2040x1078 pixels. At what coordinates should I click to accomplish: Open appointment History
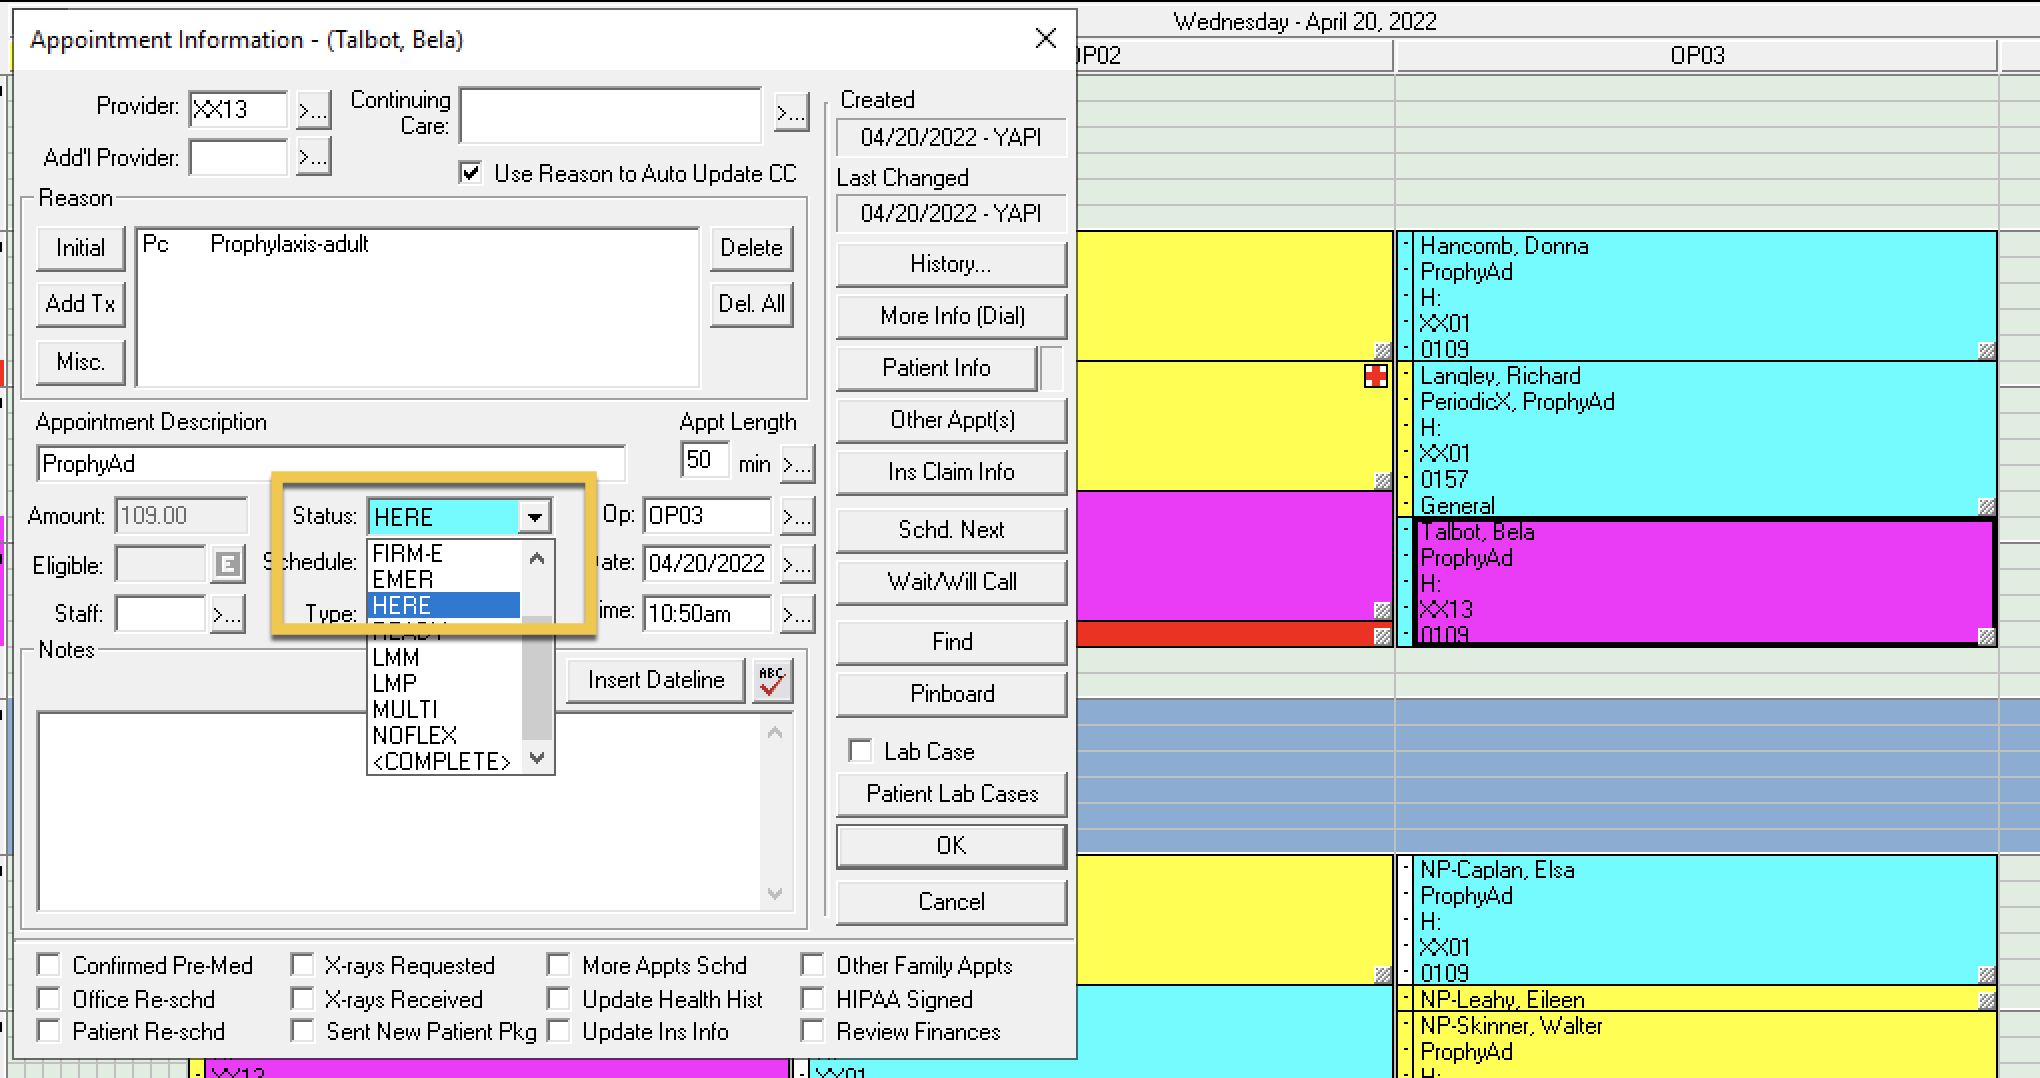[x=951, y=264]
